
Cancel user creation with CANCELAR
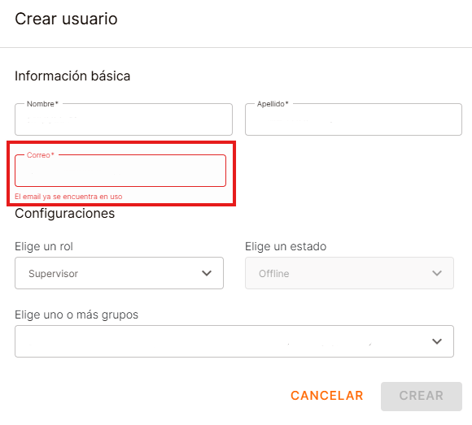coord(327,396)
